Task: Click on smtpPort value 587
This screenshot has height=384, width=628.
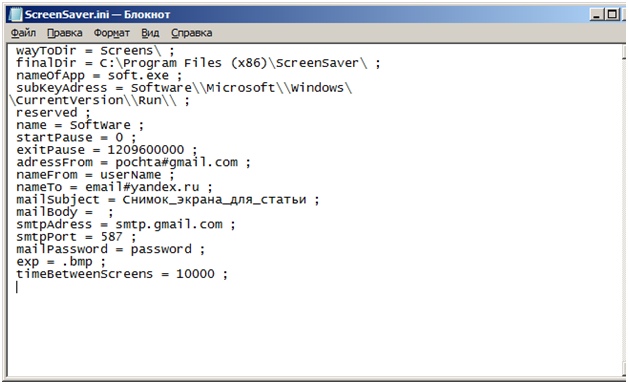Action: tap(111, 237)
